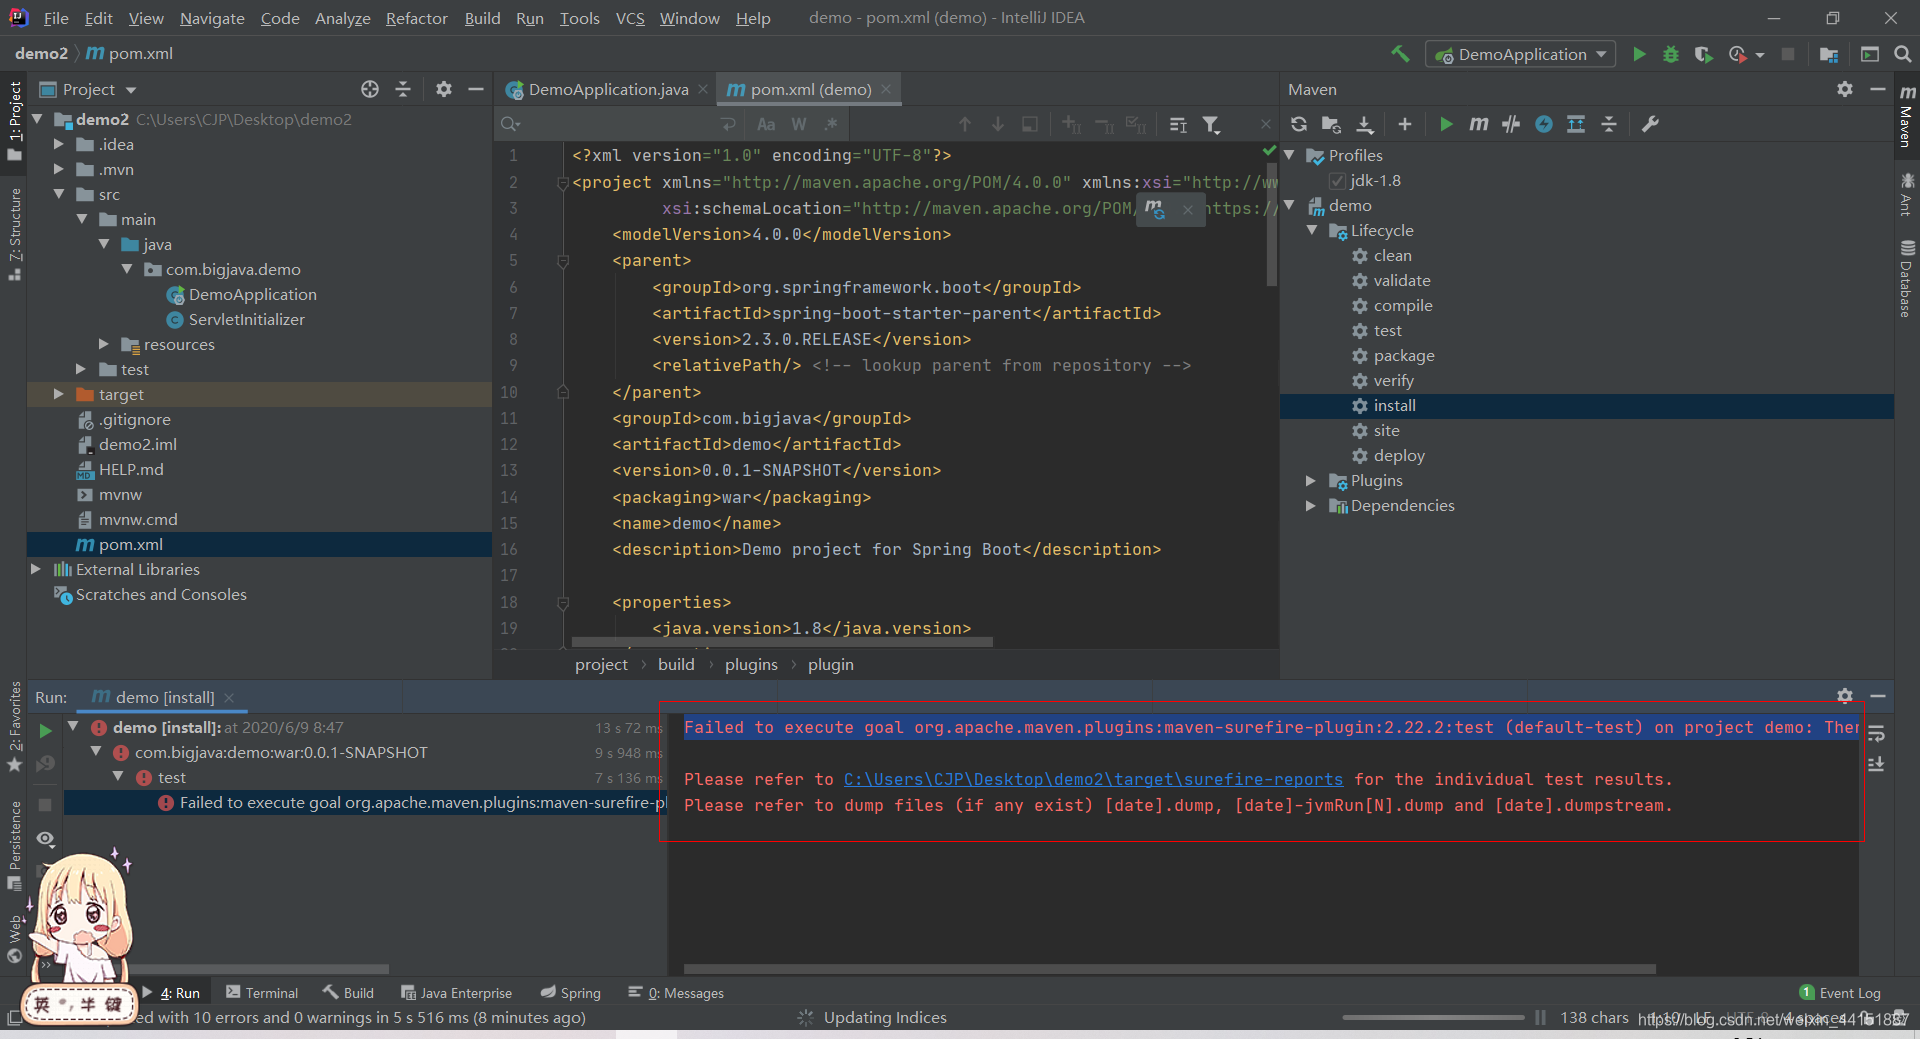The height and width of the screenshot is (1039, 1920).
Task: Click the filter search results icon
Action: tap(1212, 124)
